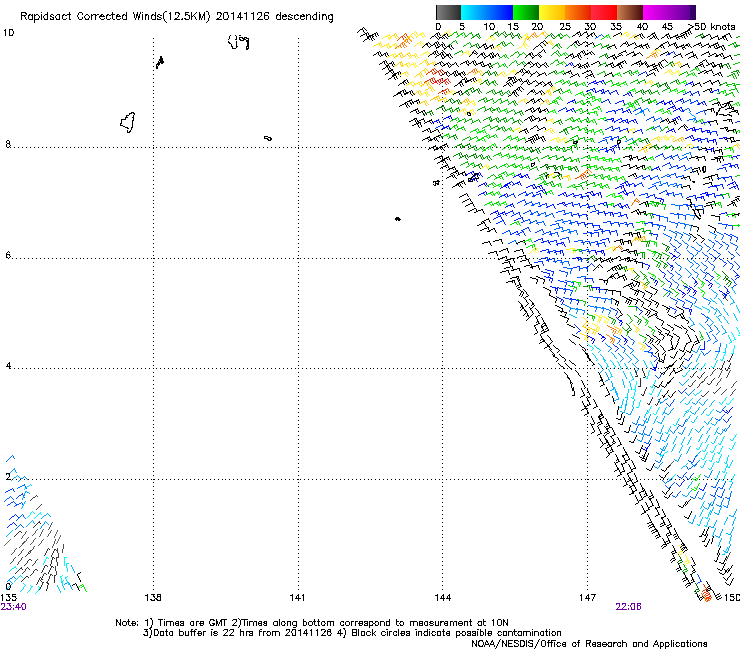Click the longitude label '144'

(443, 598)
